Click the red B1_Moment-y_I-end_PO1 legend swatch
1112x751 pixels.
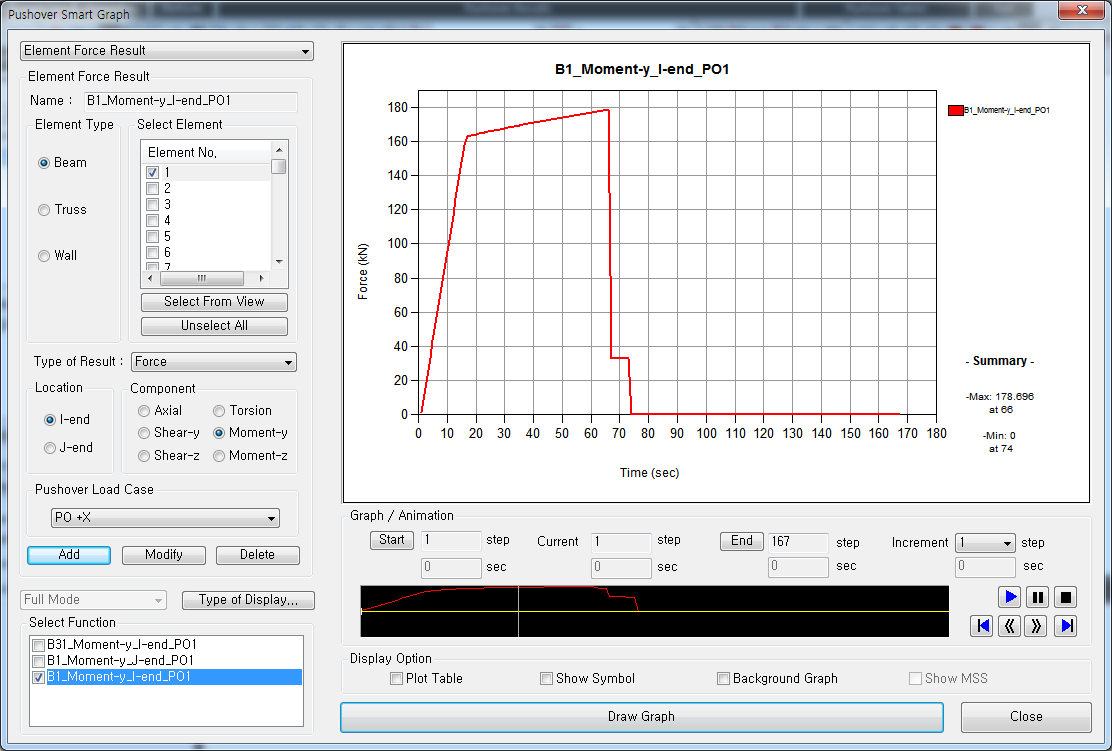955,110
